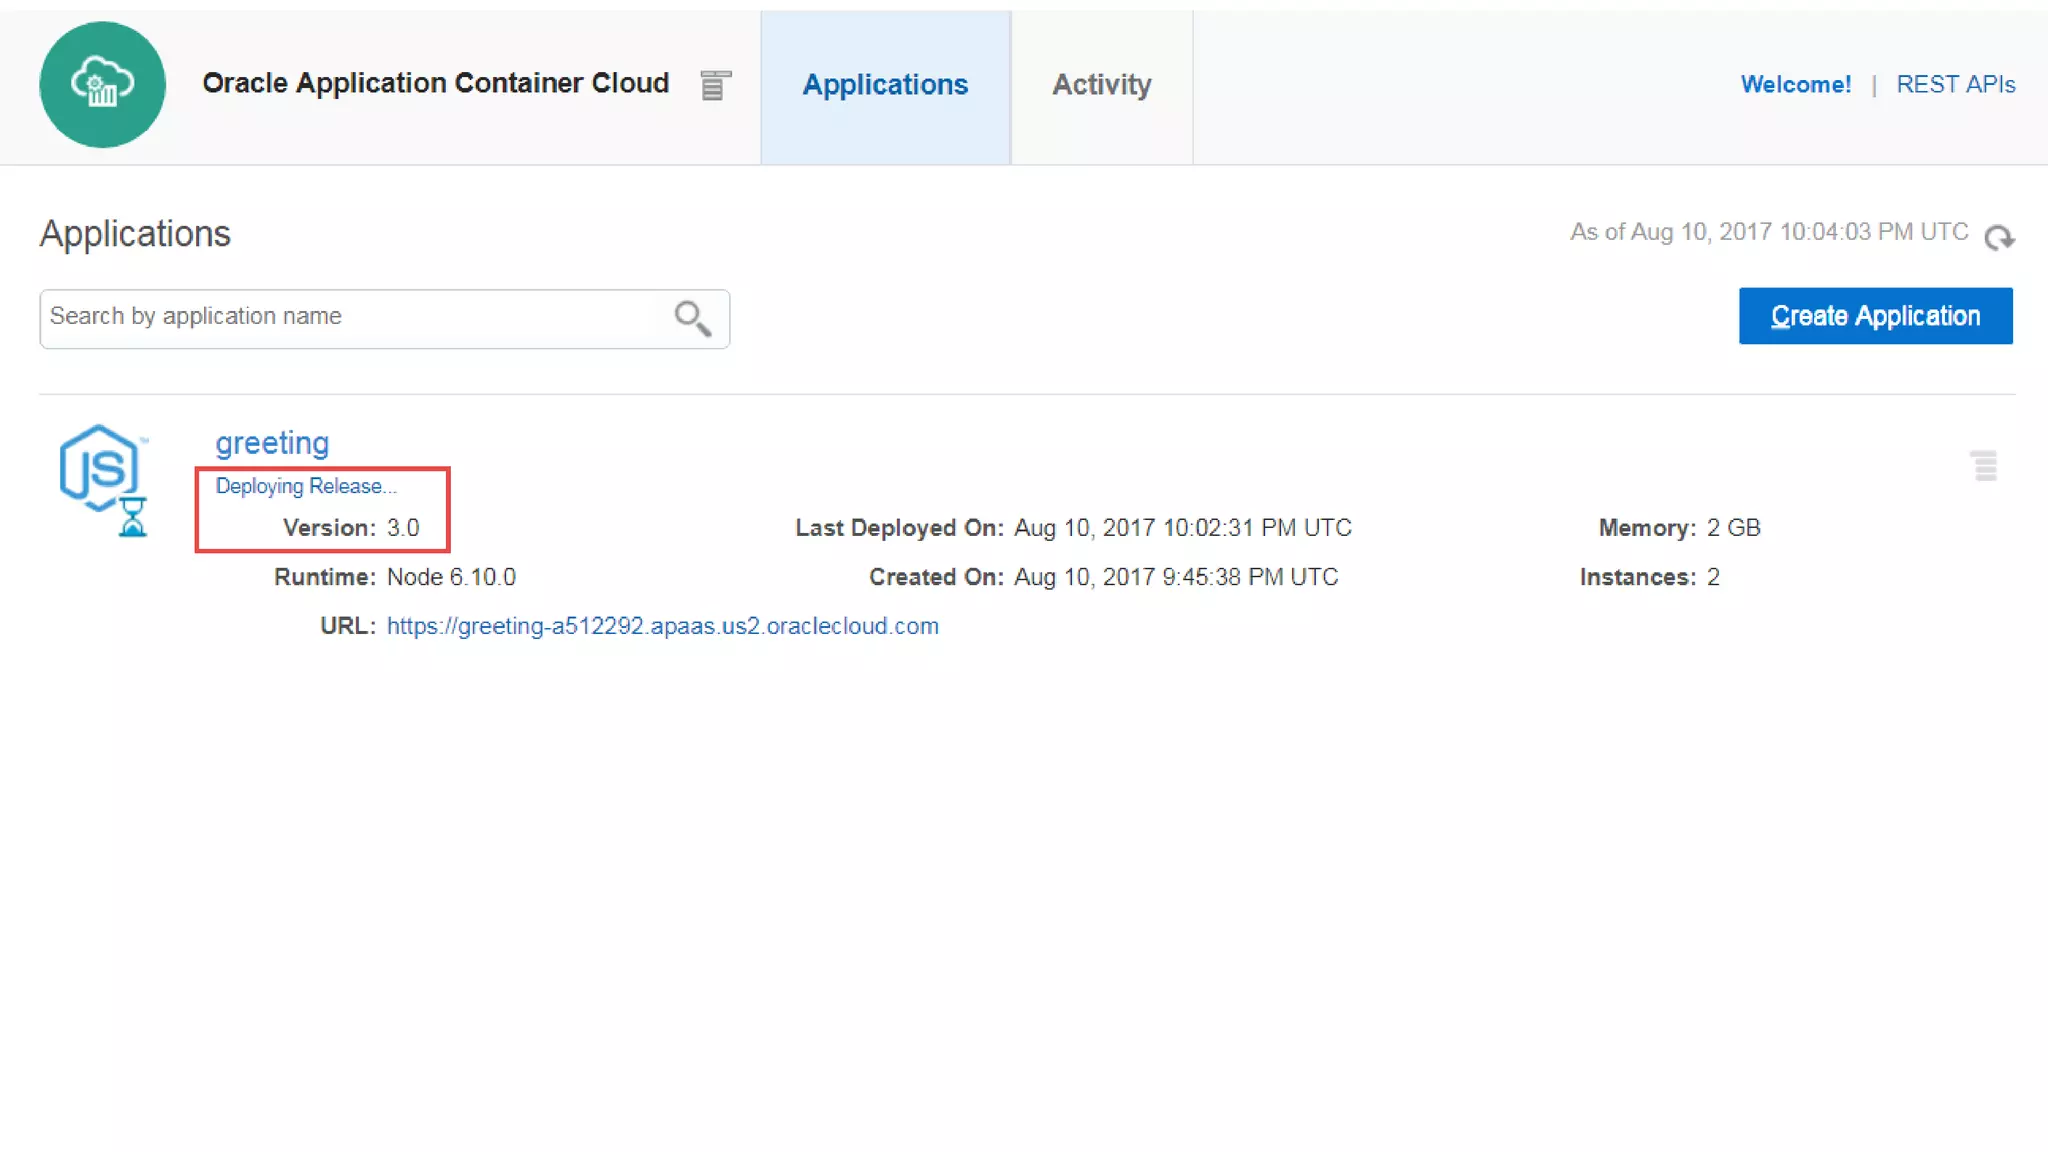Viewport: 2048px width, 1152px height.
Task: Focus the Search by application name field
Action: click(x=350, y=317)
